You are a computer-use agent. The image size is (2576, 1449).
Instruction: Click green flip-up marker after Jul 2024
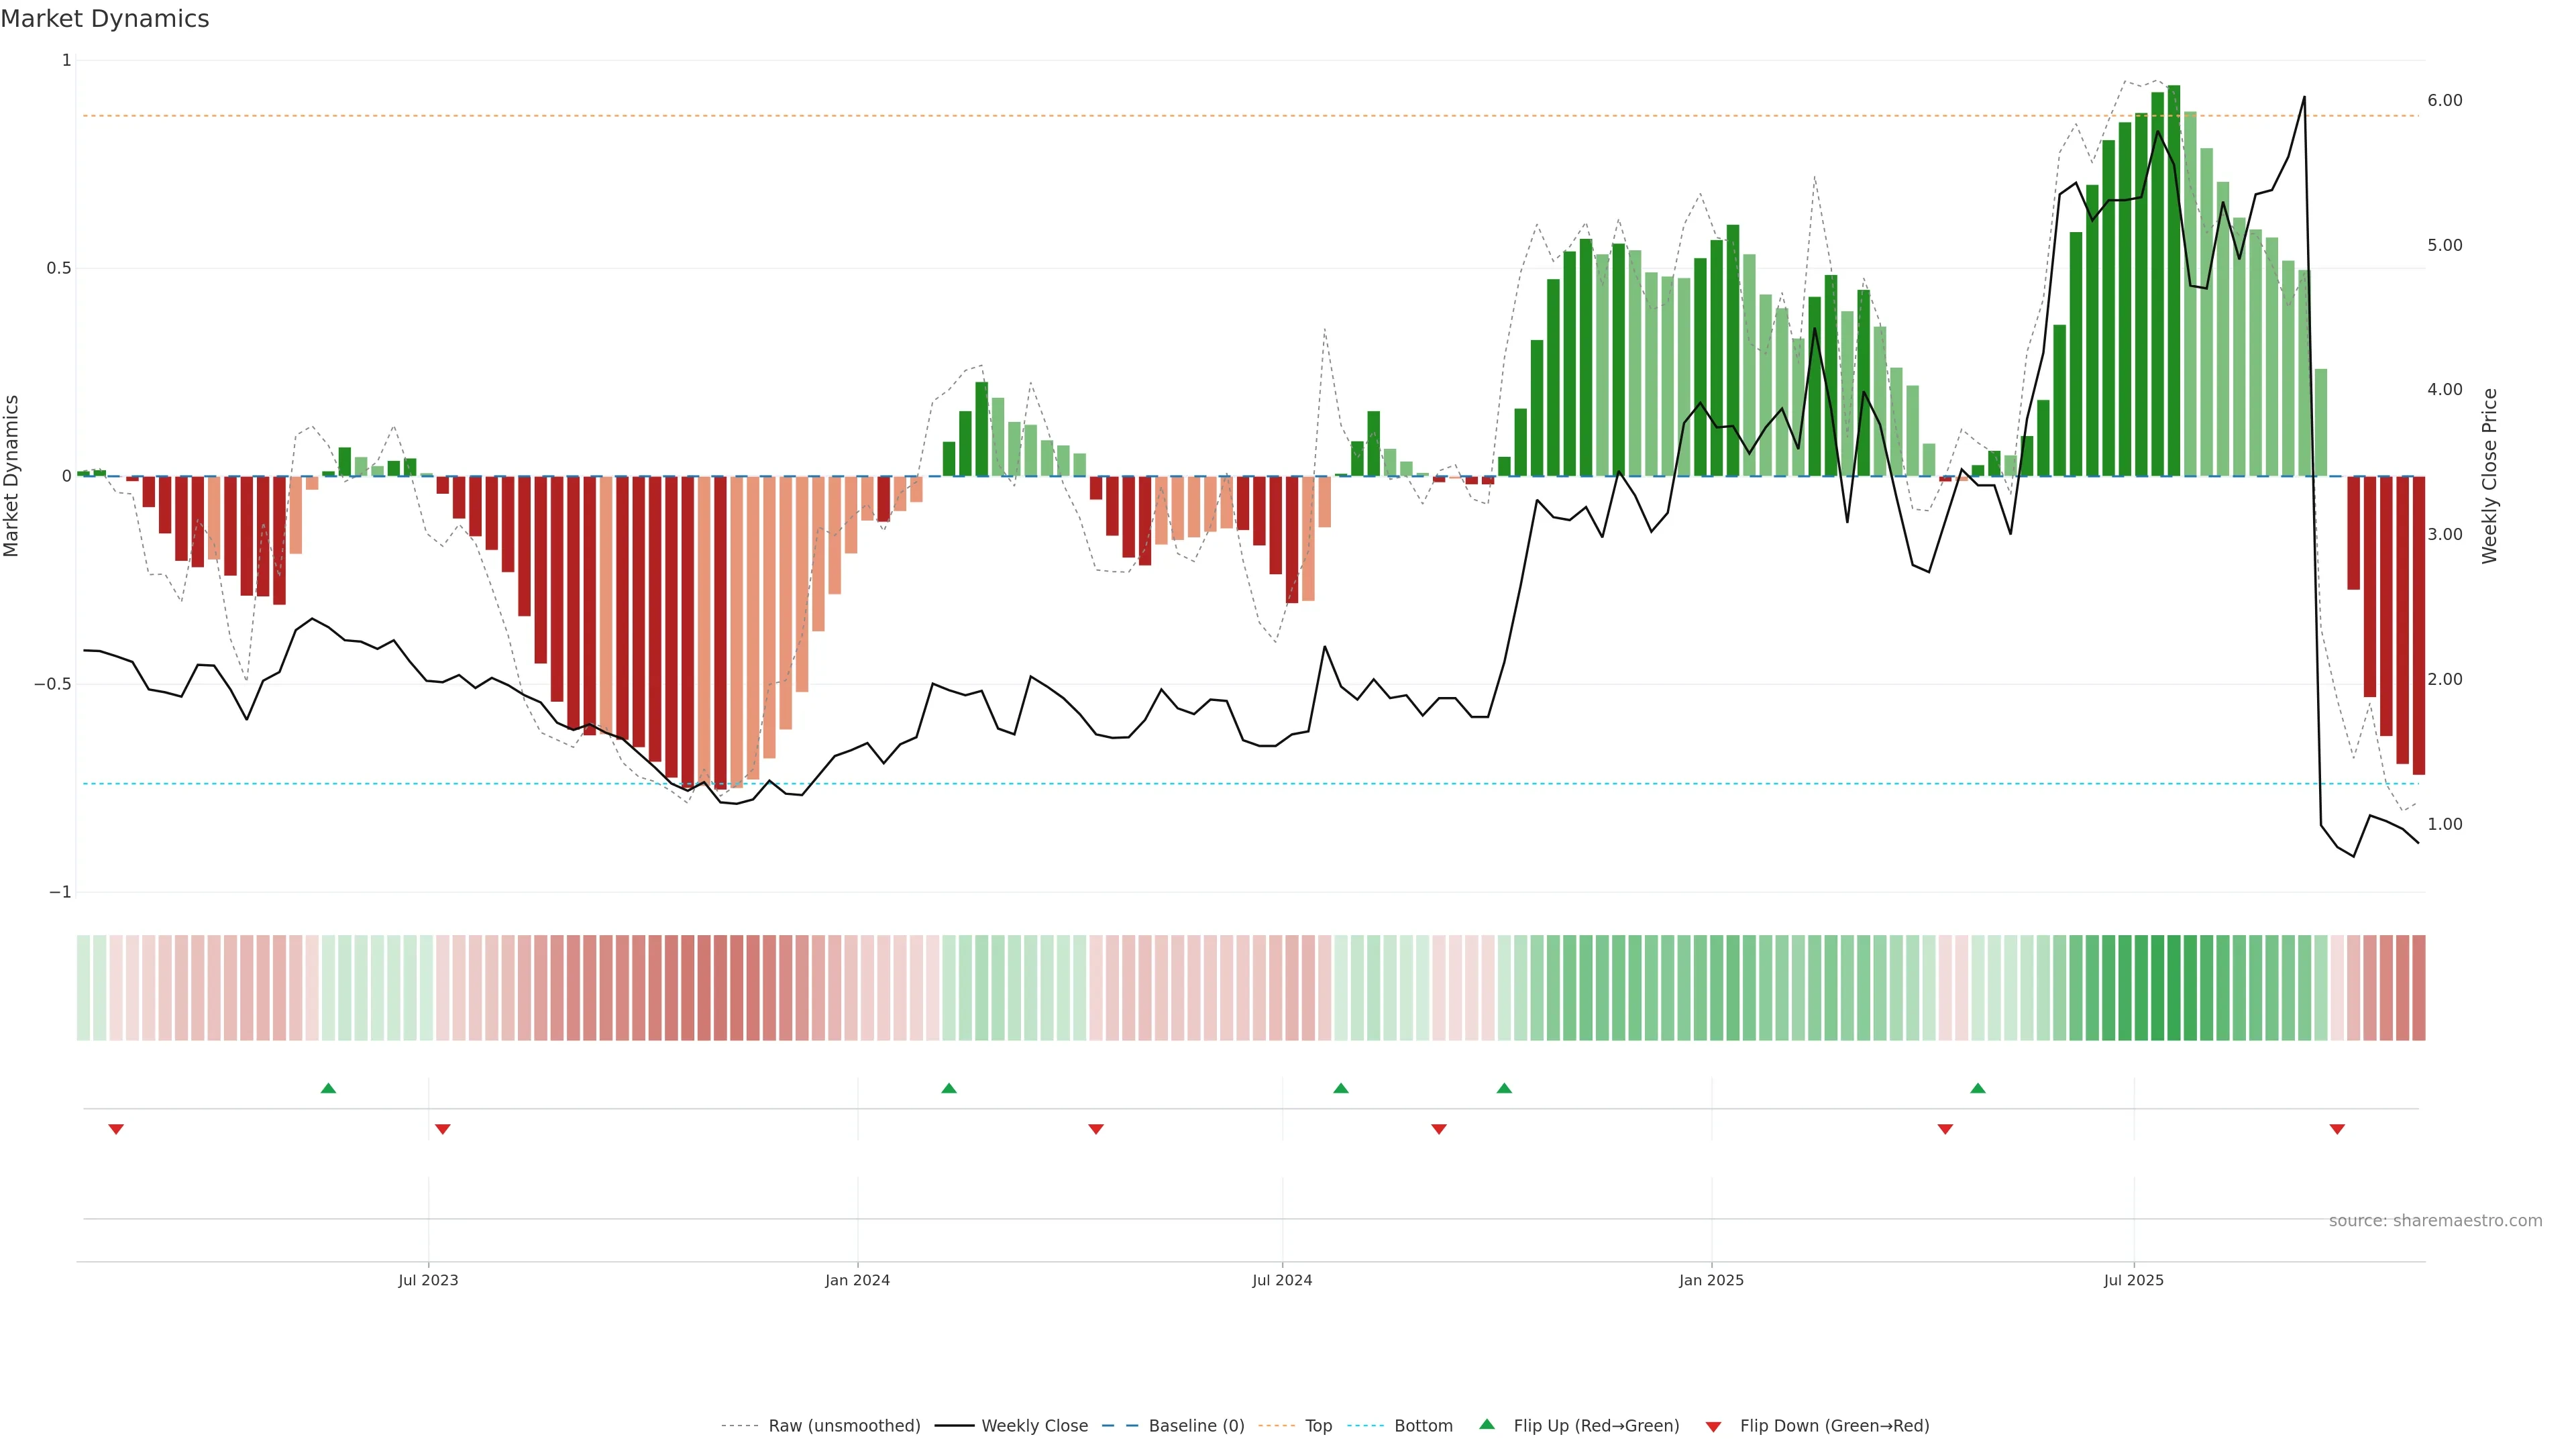click(1341, 1088)
